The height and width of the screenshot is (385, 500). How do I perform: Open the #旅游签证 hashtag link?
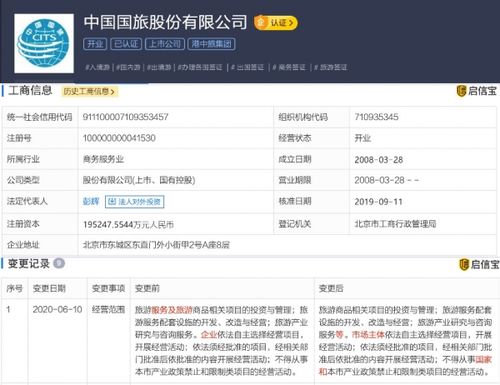(x=330, y=67)
